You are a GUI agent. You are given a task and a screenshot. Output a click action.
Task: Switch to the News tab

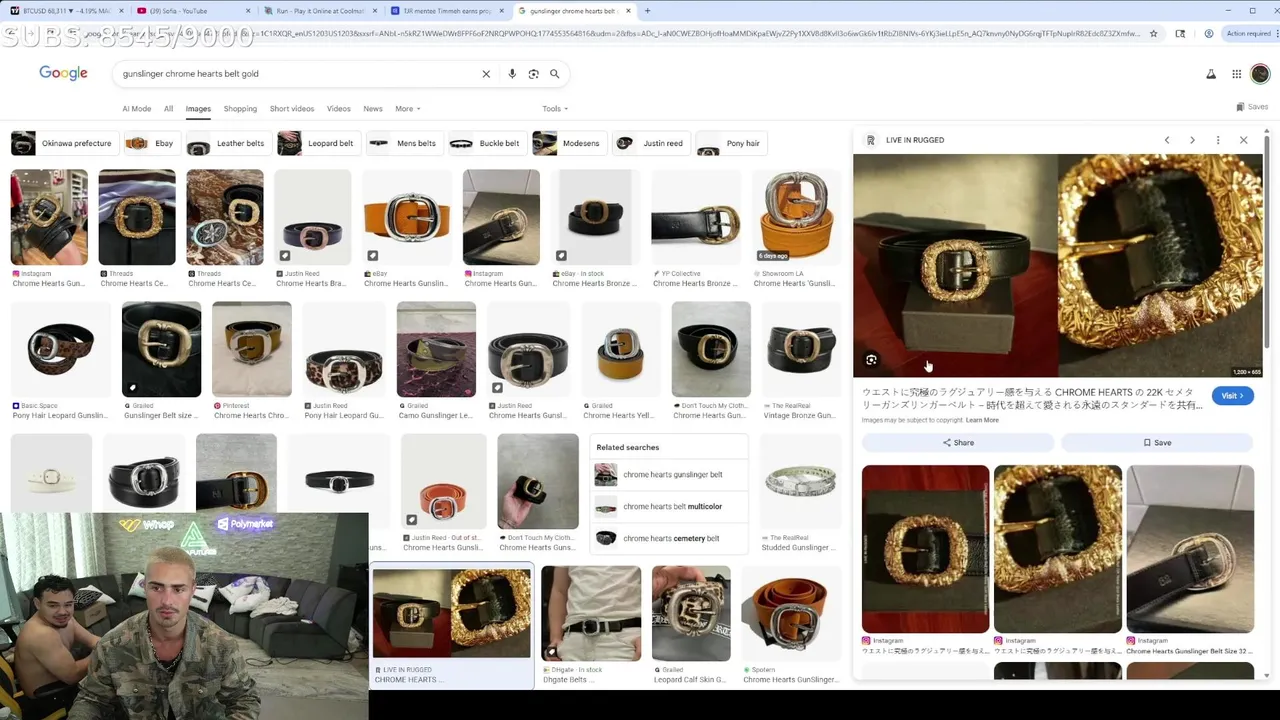[373, 109]
